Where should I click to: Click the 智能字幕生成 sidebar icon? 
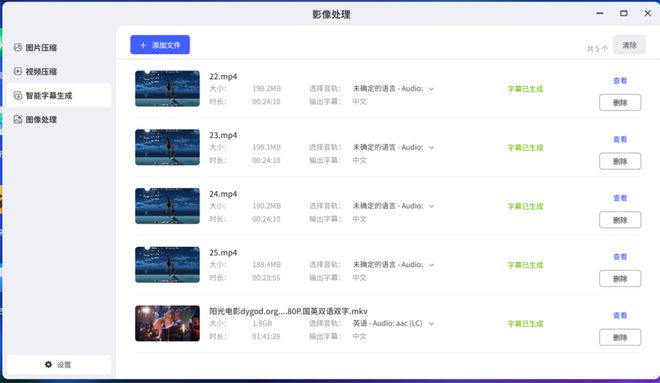pyautogui.click(x=18, y=96)
